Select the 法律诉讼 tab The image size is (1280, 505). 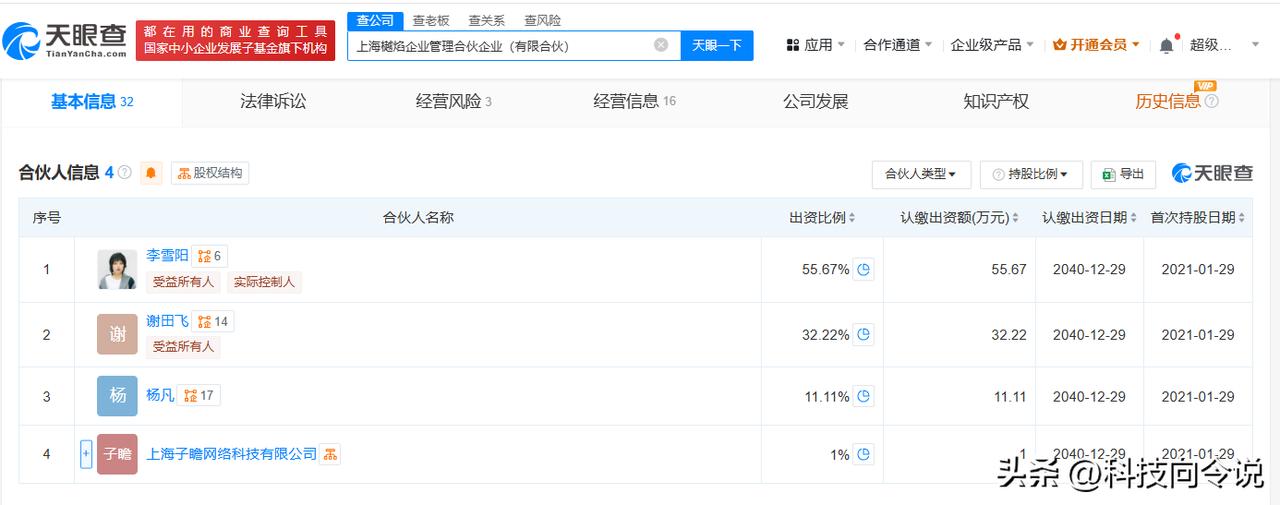tap(273, 101)
